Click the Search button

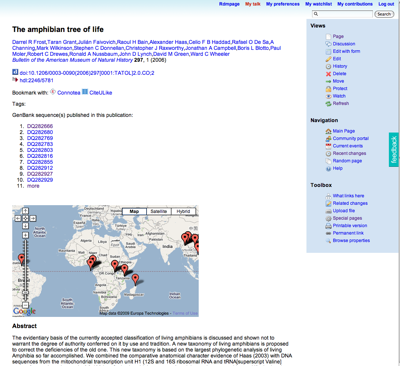coord(384,14)
